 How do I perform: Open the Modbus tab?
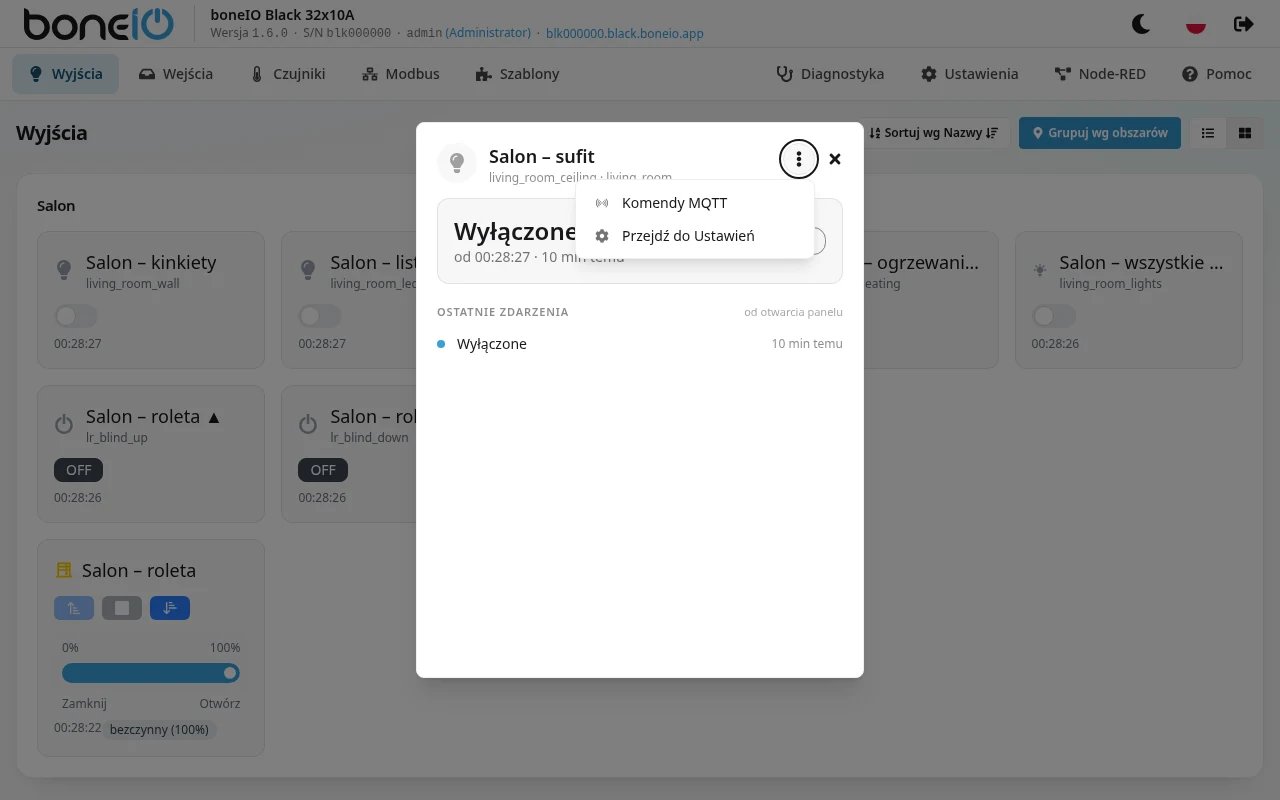coord(401,74)
